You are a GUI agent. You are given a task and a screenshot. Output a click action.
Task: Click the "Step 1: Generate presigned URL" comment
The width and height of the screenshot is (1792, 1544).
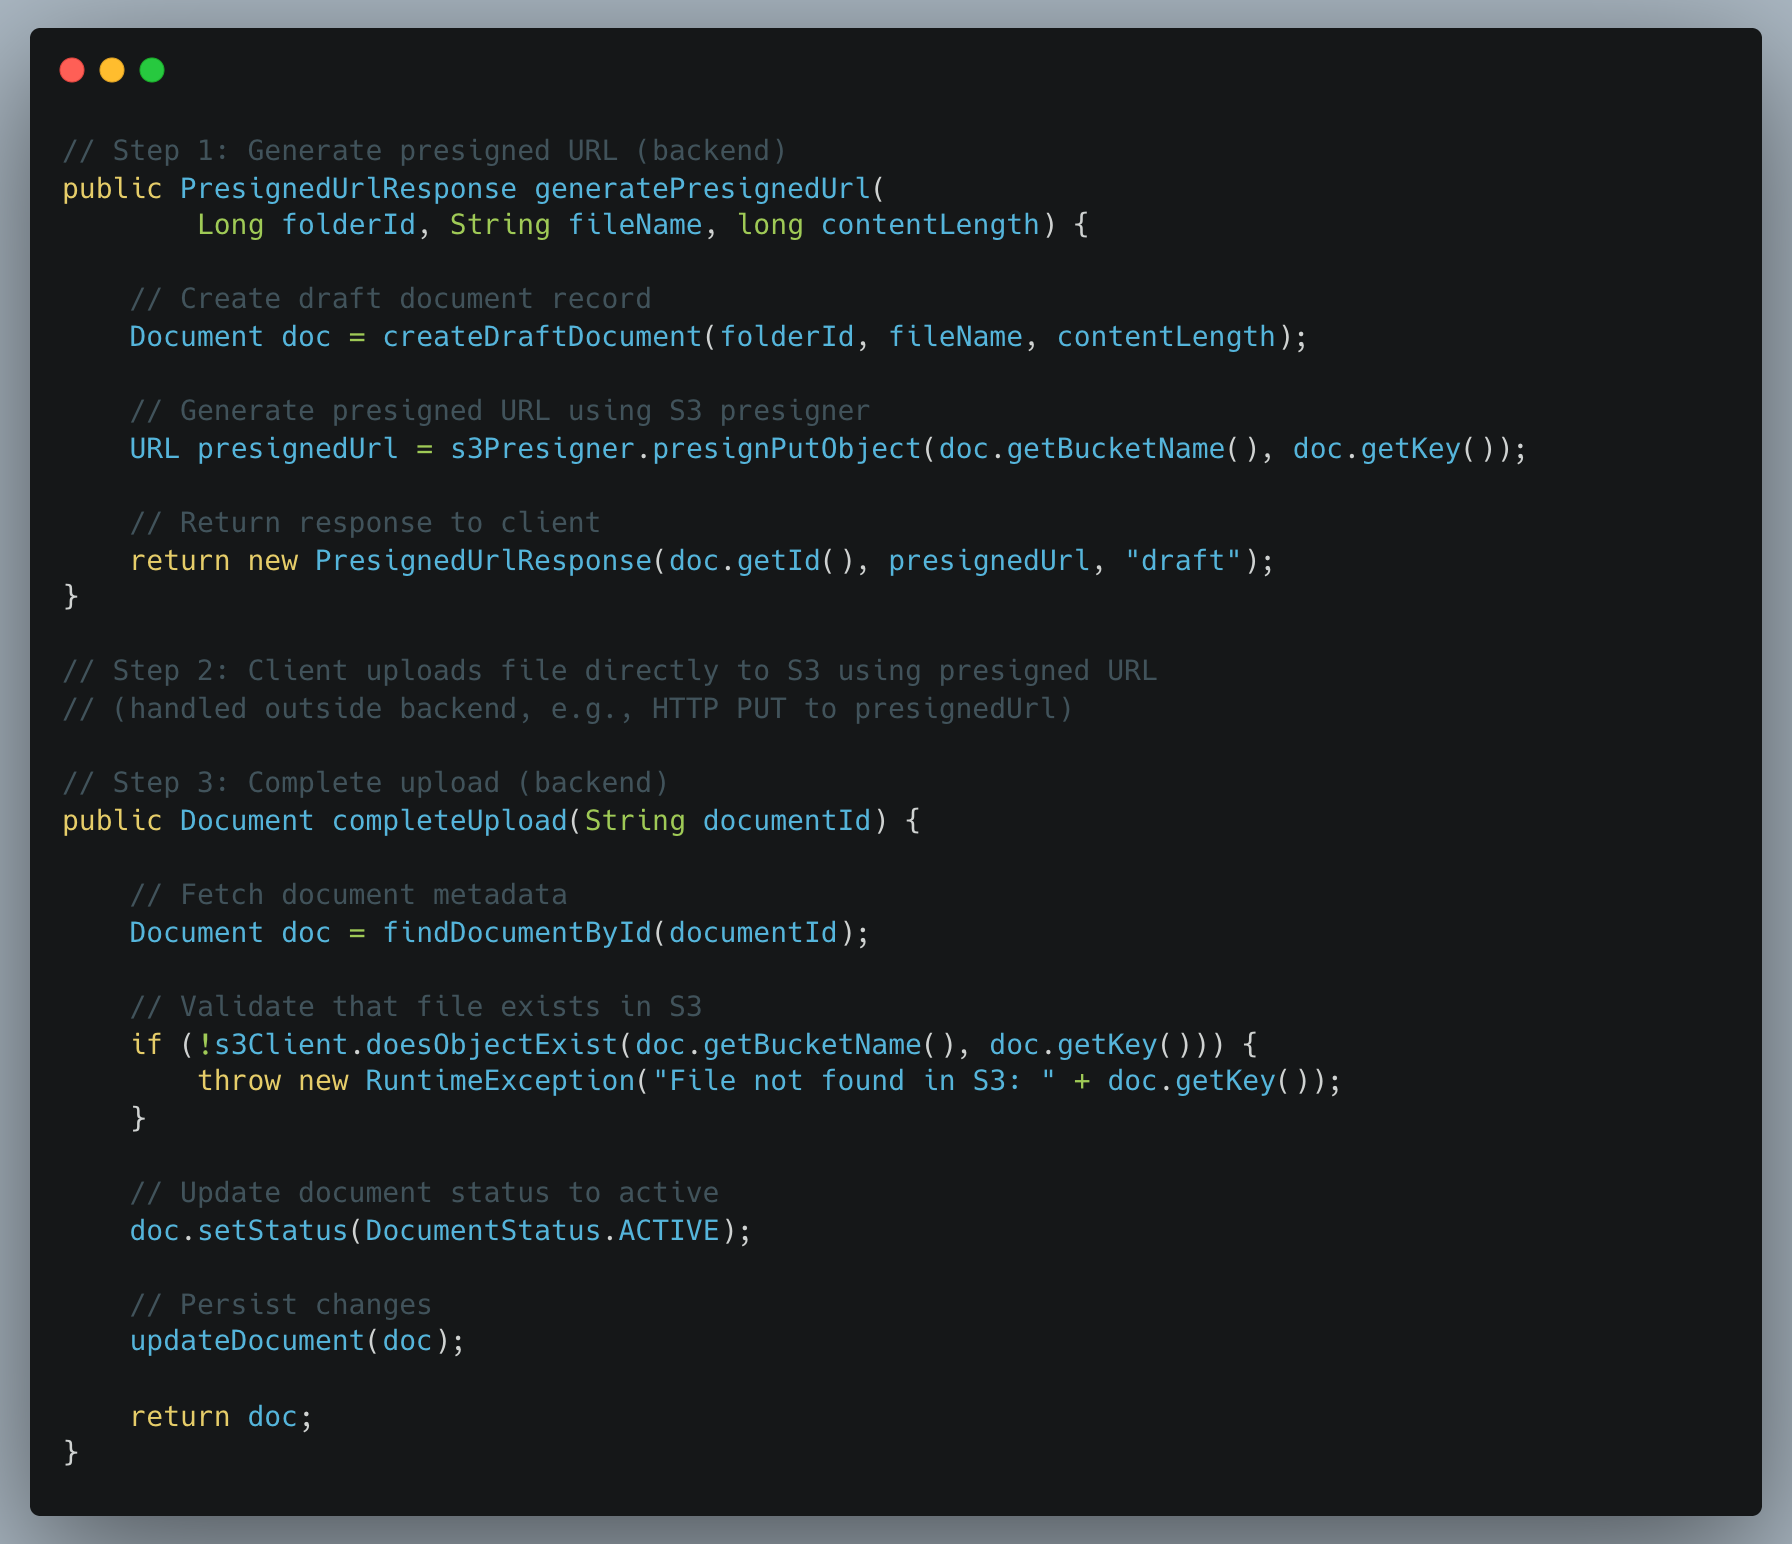click(424, 151)
